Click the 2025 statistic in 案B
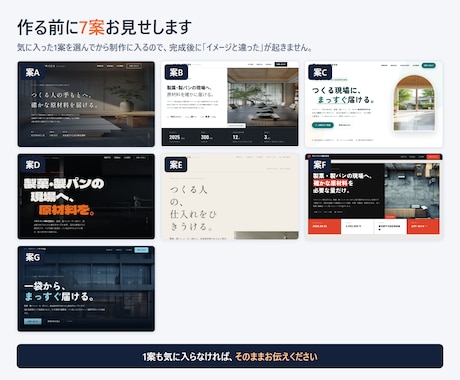This screenshot has width=460, height=380. [175, 137]
